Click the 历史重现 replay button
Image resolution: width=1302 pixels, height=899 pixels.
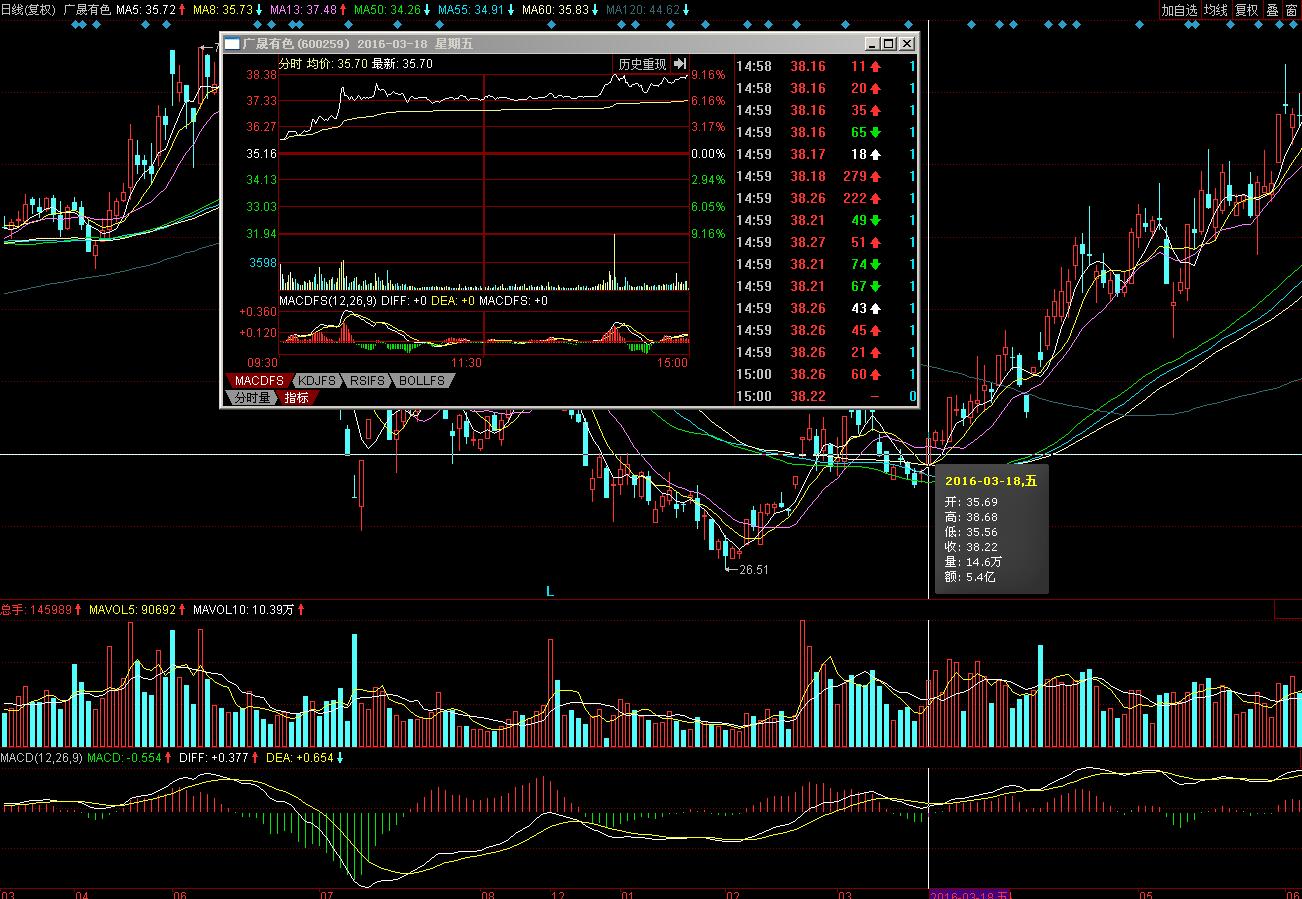click(641, 64)
